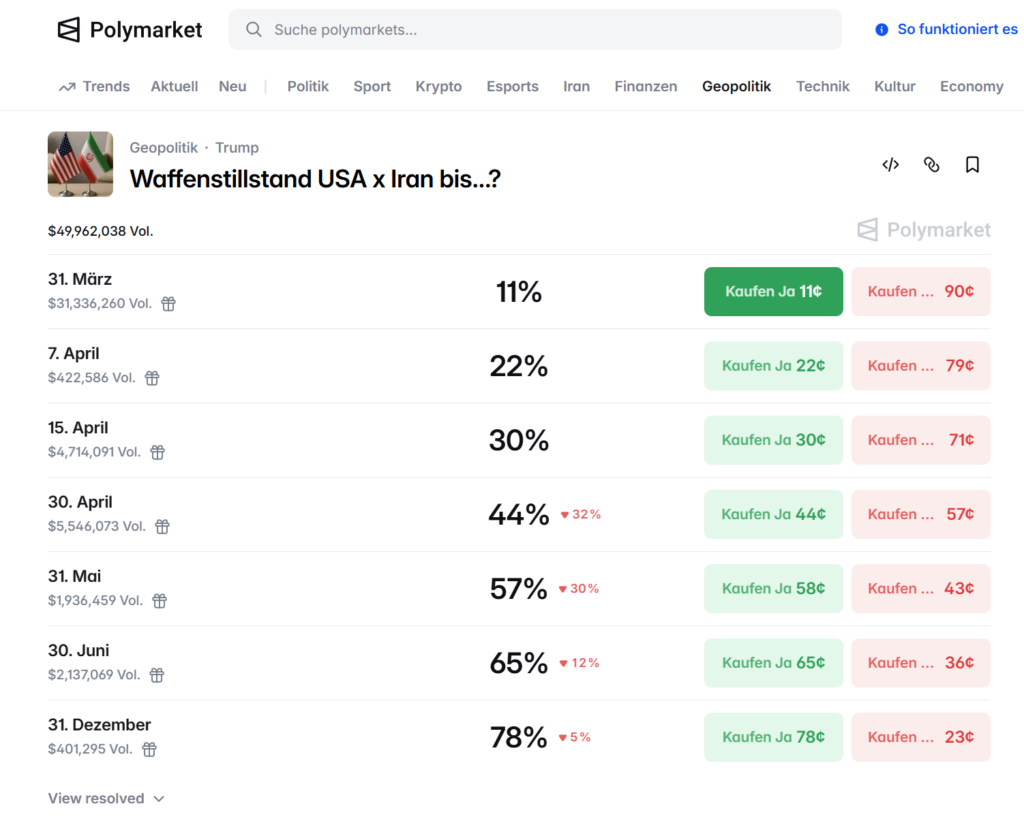The width and height of the screenshot is (1024, 834).
Task: Bookmark this market
Action: (x=972, y=165)
